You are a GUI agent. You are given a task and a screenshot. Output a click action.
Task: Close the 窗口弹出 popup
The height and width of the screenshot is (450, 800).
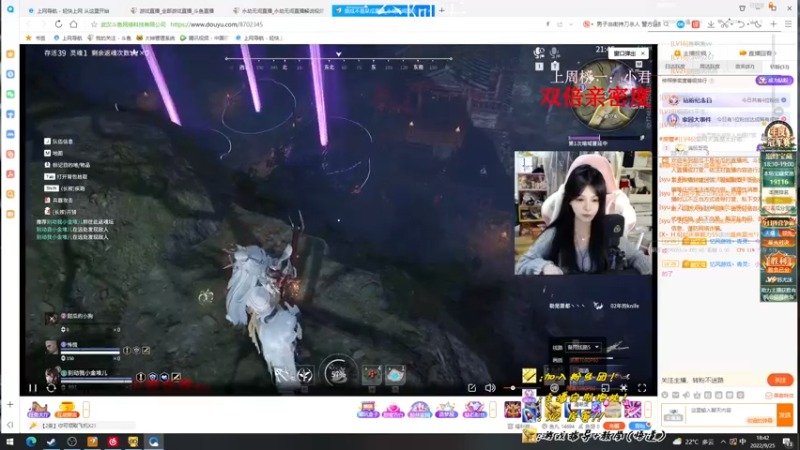(643, 53)
